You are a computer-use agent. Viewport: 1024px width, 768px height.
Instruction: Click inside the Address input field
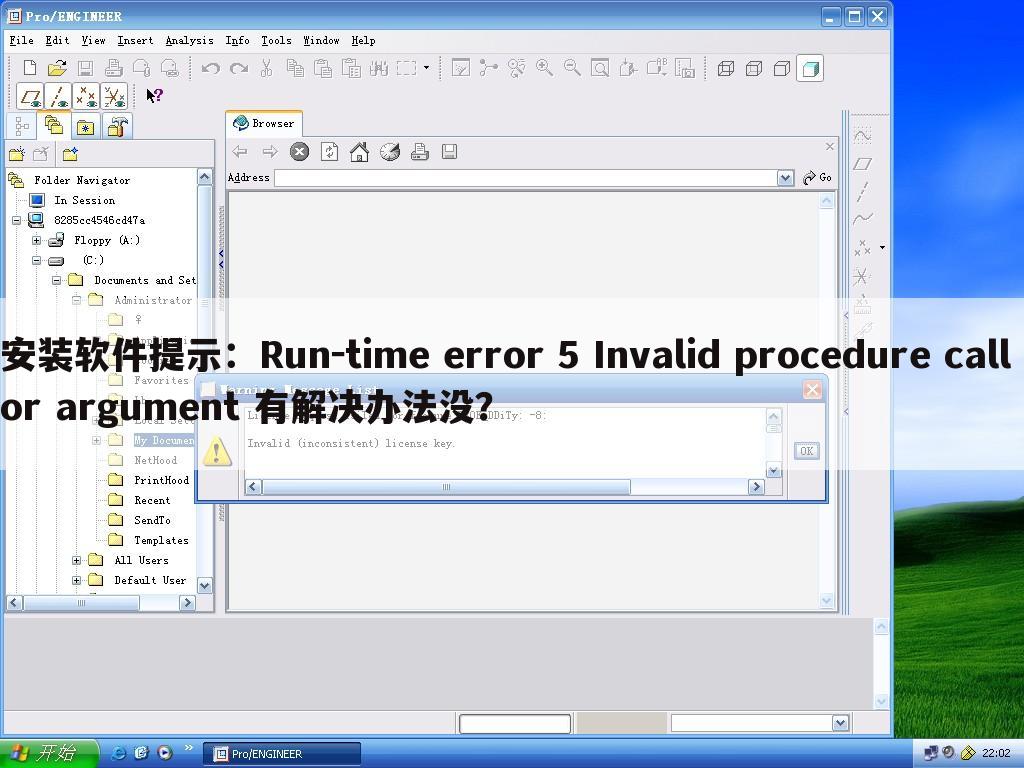526,178
